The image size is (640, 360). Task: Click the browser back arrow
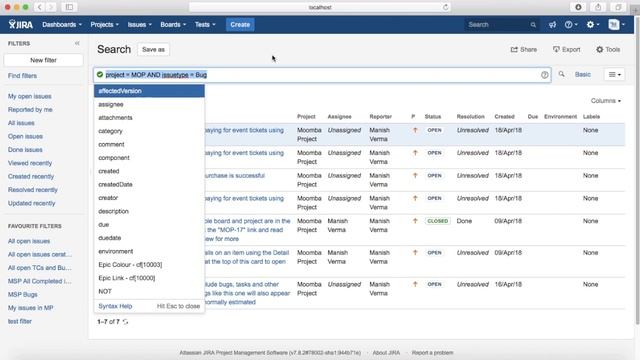pyautogui.click(x=39, y=7)
